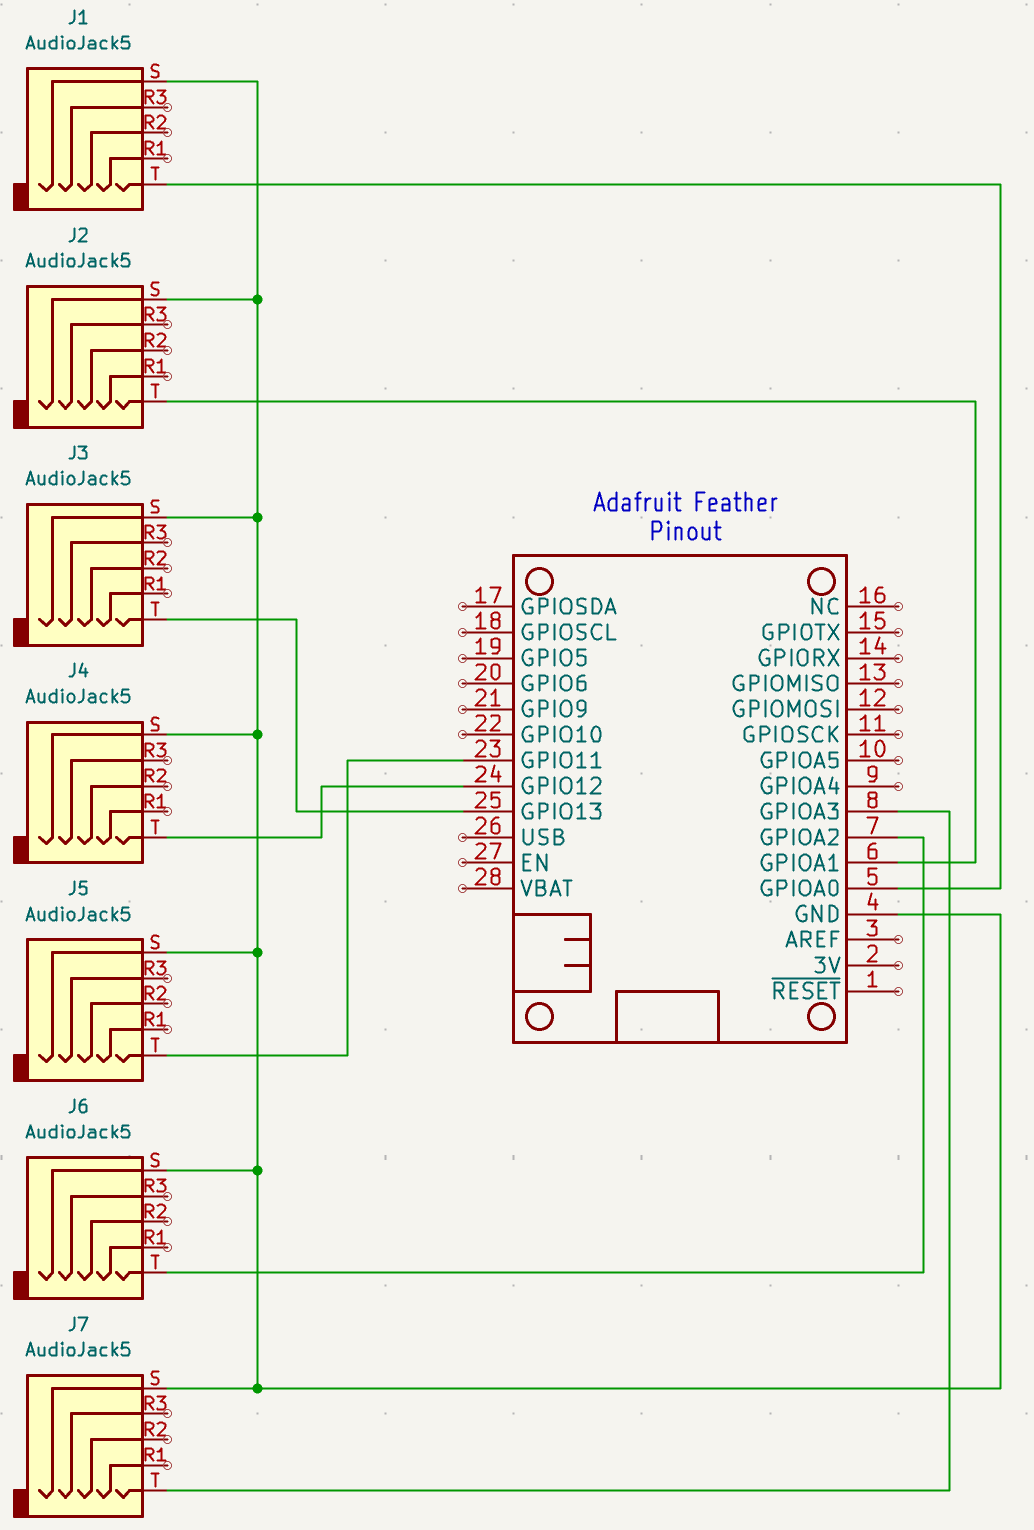The image size is (1034, 1530).
Task: Select the USB pin label
Action: tap(543, 838)
